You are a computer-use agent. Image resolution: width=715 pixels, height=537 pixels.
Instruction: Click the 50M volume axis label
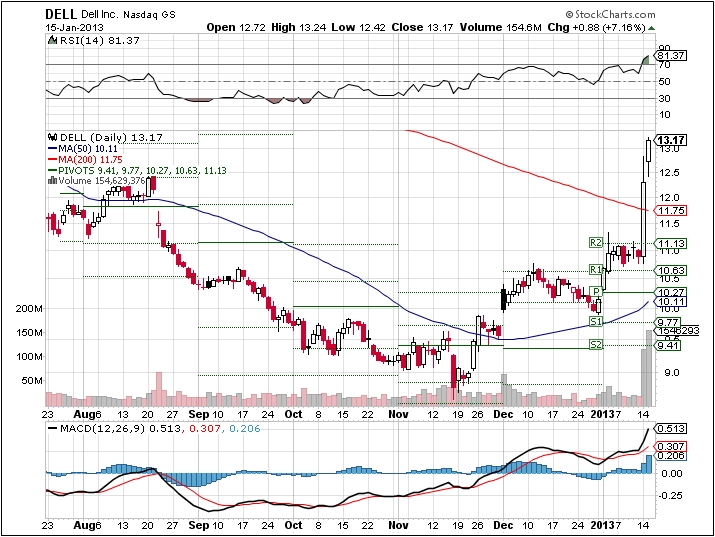(x=32, y=381)
